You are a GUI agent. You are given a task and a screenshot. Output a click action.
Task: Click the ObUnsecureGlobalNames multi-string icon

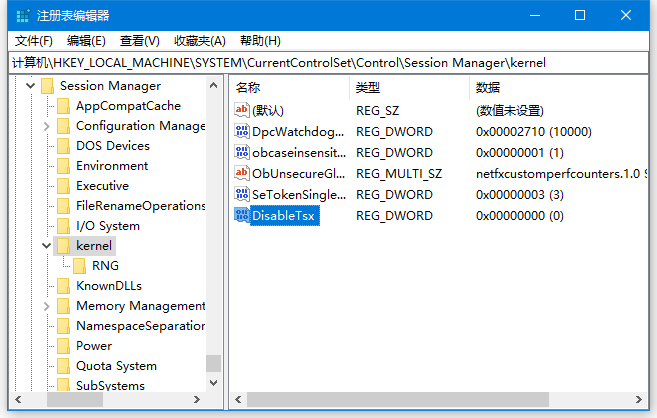point(241,173)
